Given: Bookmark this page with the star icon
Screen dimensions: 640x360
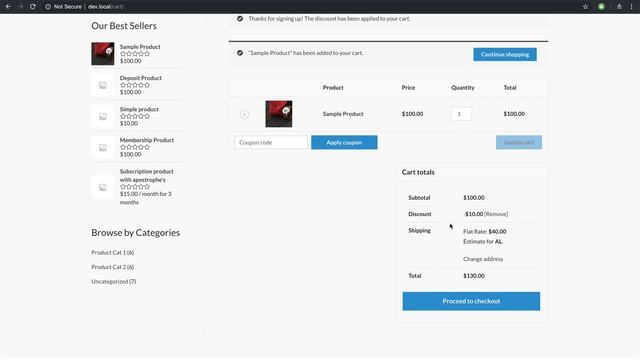Looking at the screenshot, I should (585, 7).
